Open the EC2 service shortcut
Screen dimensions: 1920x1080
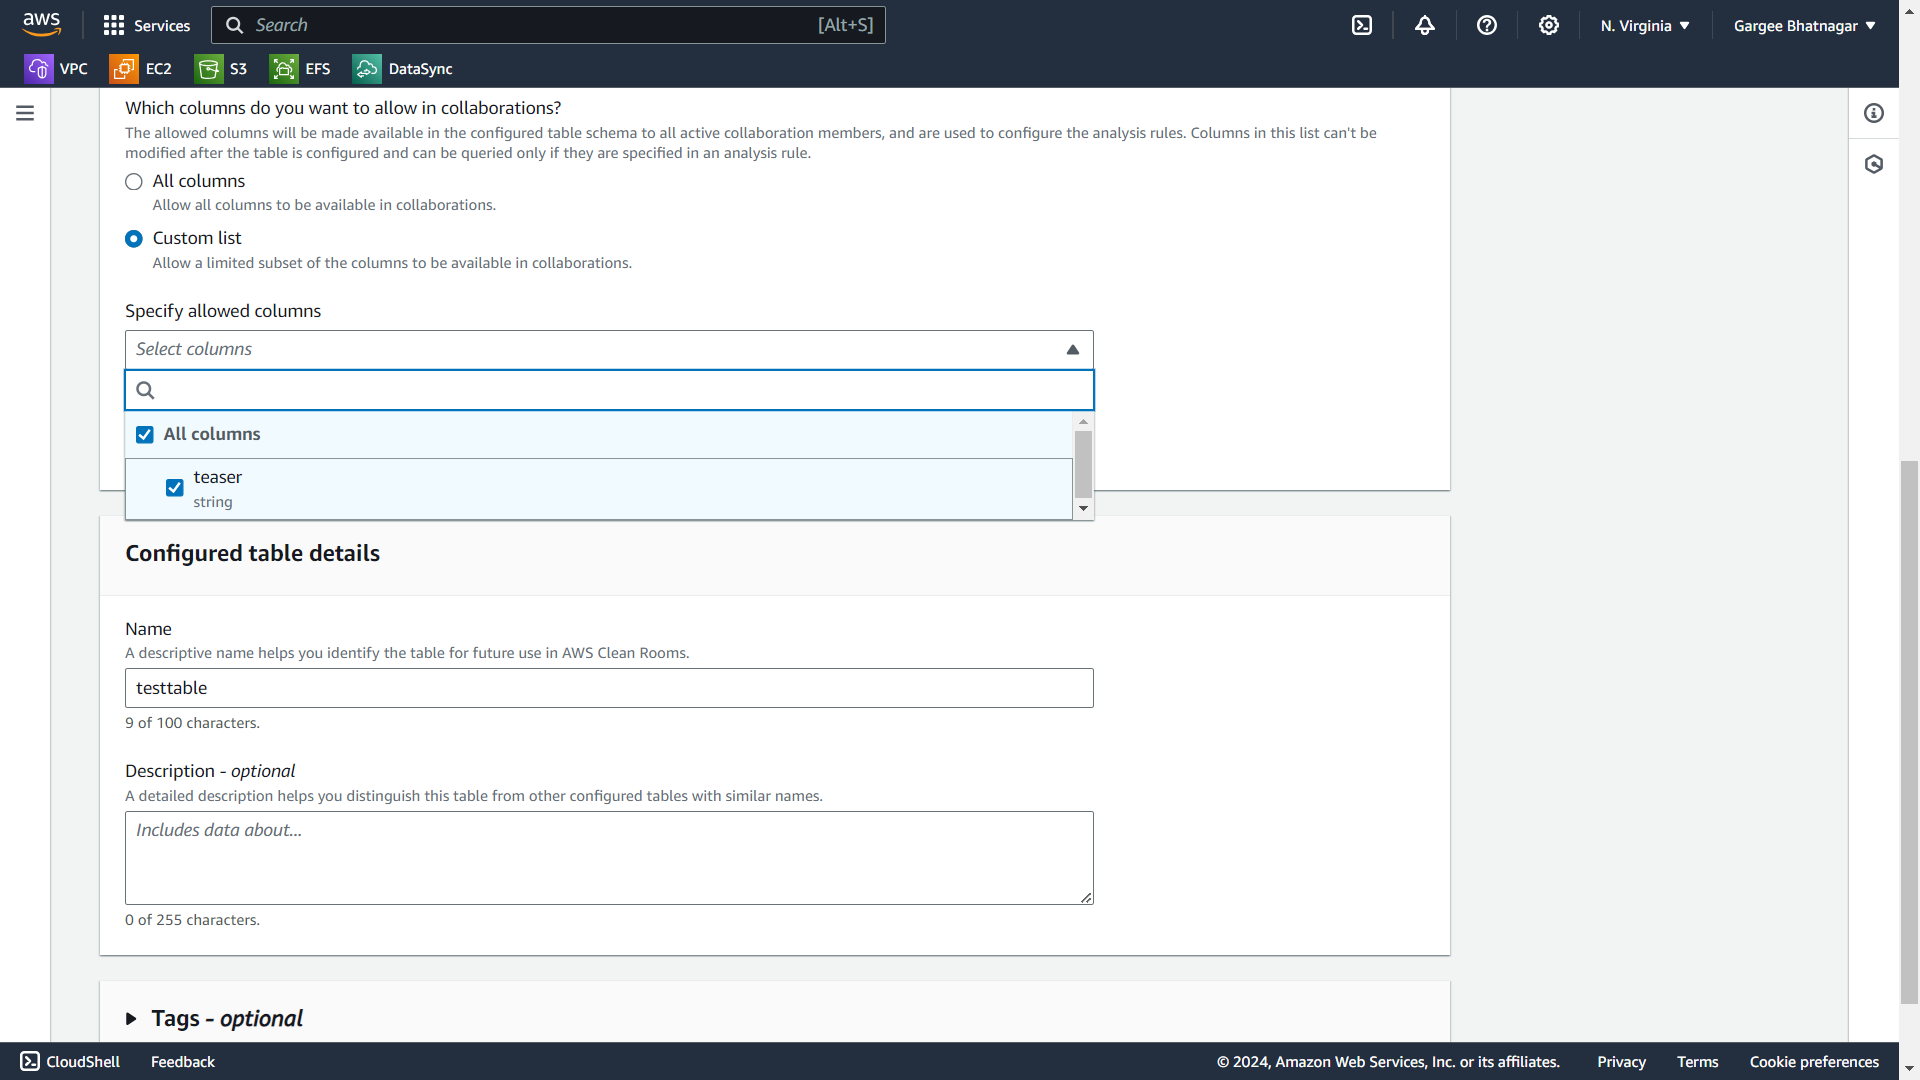point(141,69)
